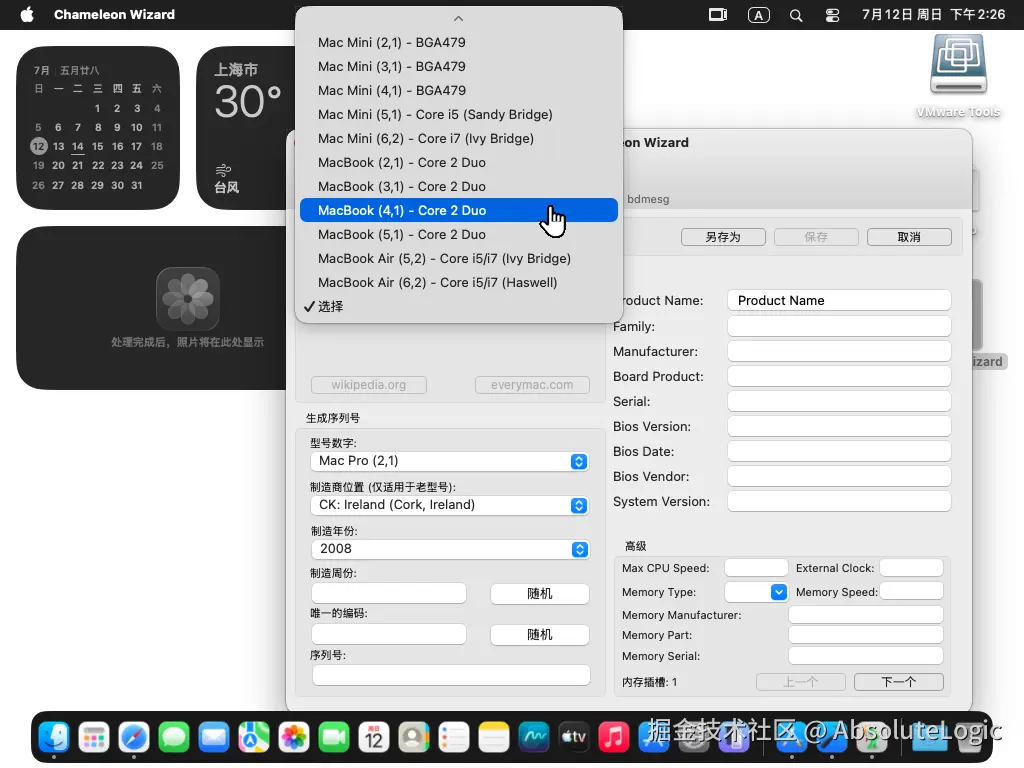Focus the Serial input field
The image size is (1024, 768).
pos(839,401)
